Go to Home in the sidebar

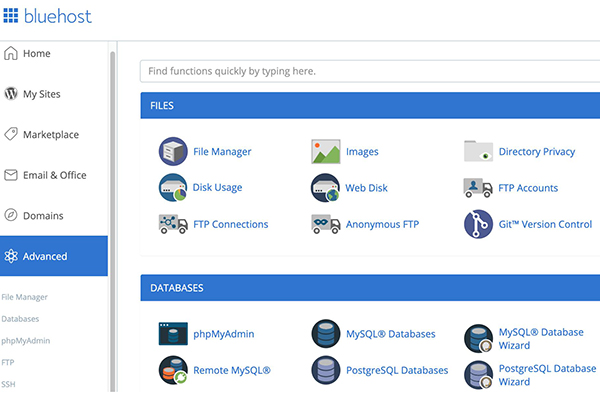pos(36,54)
